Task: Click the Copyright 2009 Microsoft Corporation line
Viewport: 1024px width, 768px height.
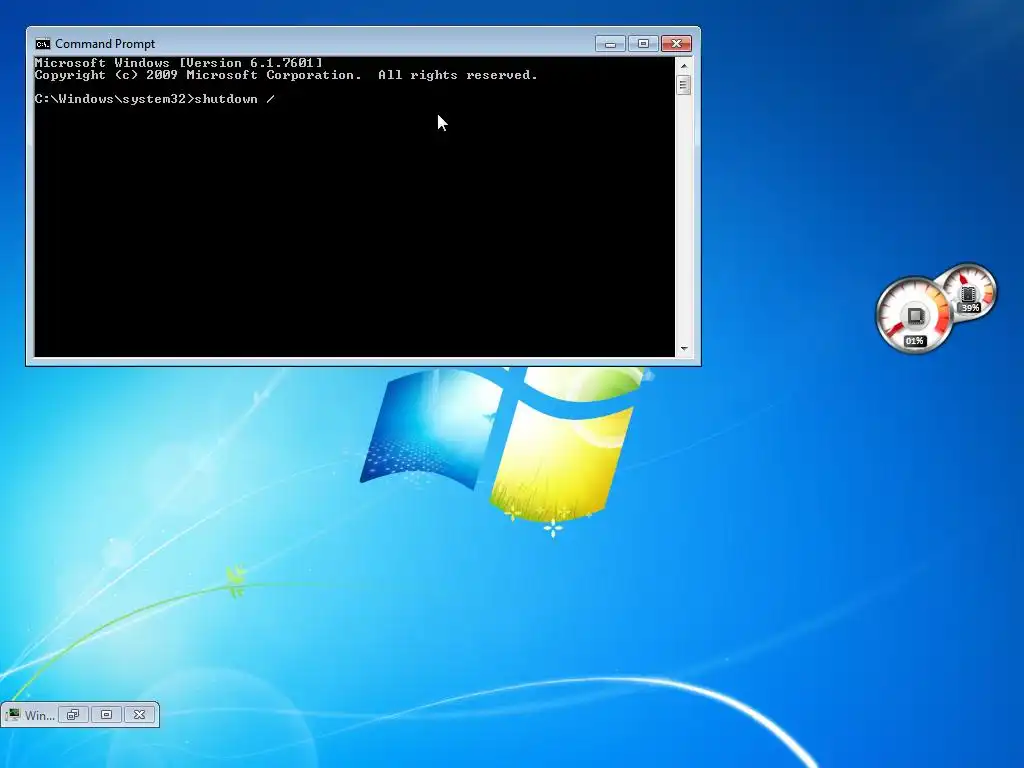Action: pos(286,75)
